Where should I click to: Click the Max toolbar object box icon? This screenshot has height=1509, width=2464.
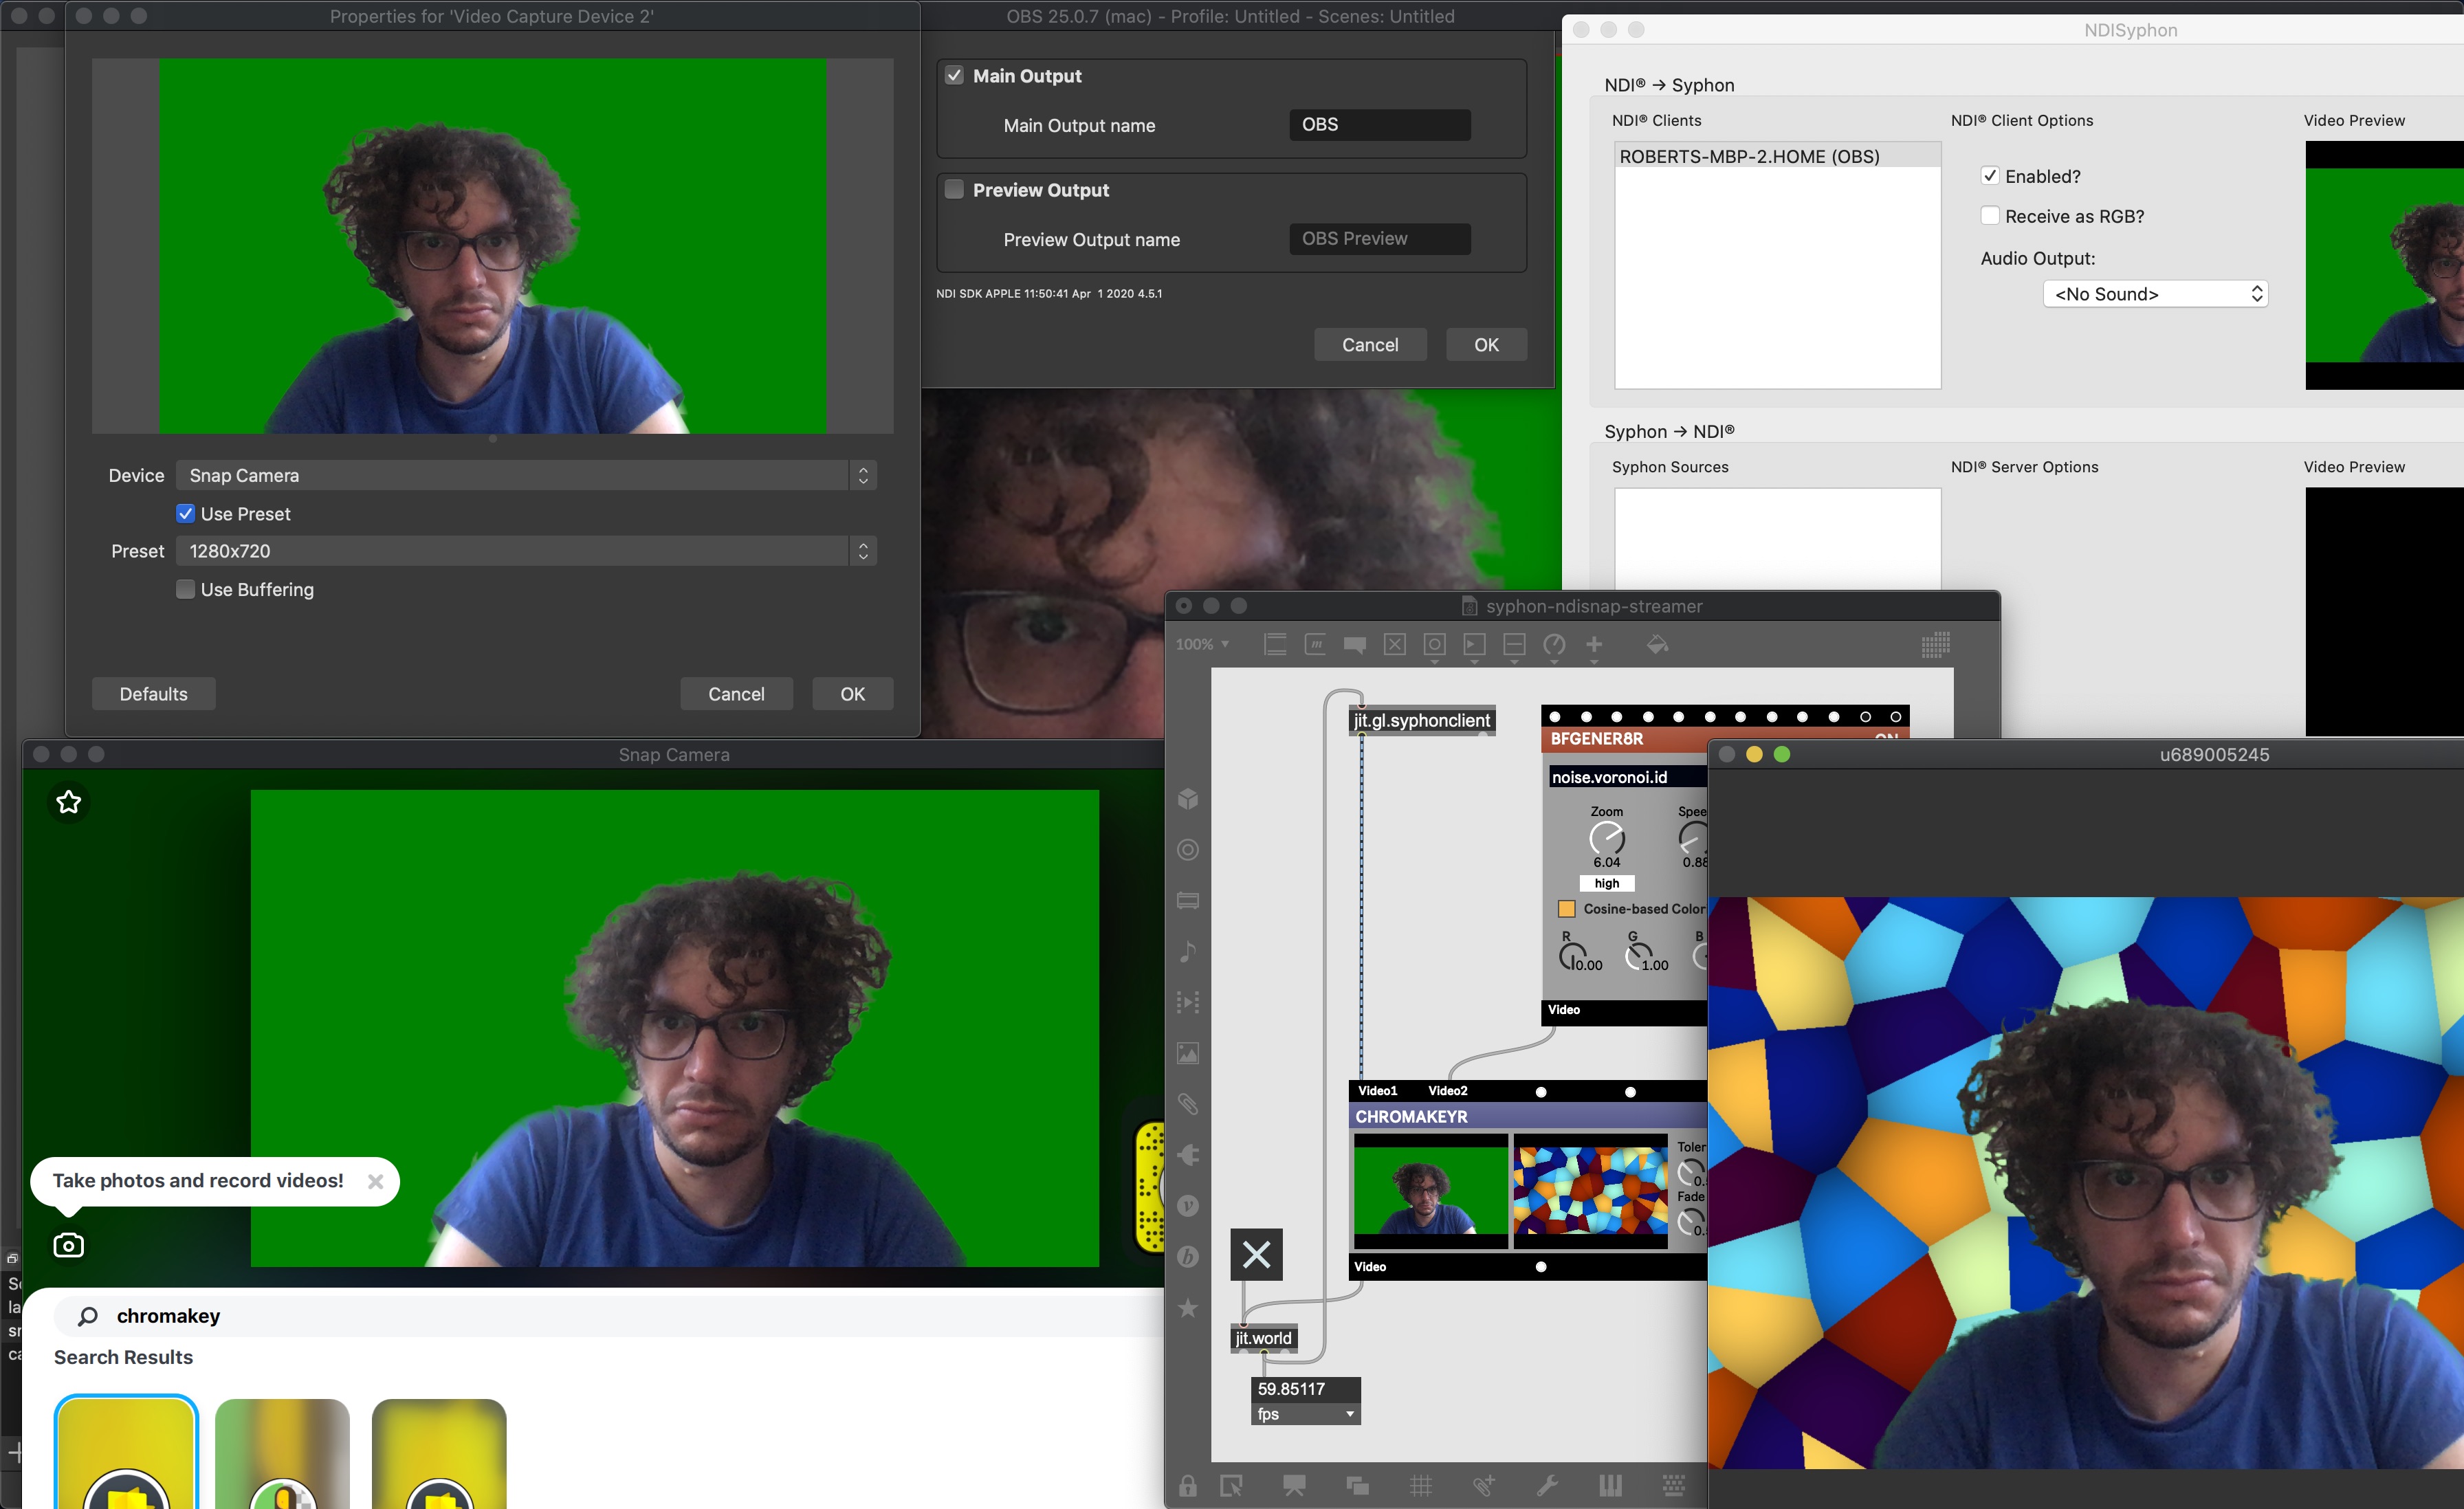pyautogui.click(x=1275, y=645)
